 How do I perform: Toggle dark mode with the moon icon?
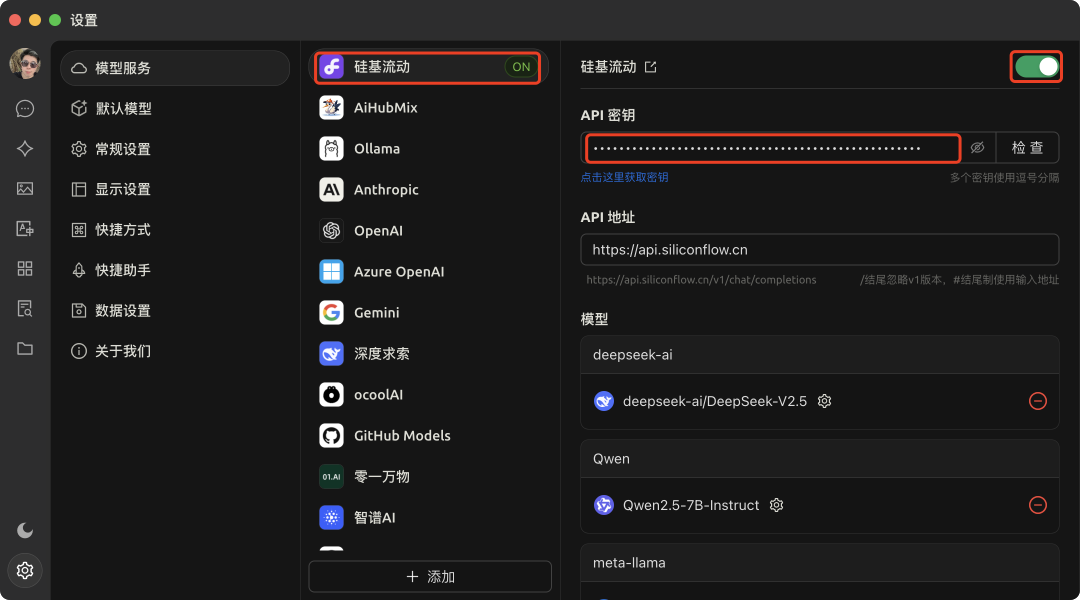click(25, 530)
